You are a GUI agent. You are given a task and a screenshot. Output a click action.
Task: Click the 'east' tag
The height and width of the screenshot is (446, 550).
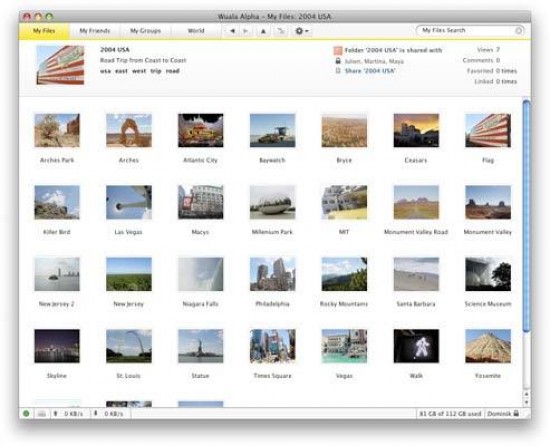pyautogui.click(x=121, y=71)
